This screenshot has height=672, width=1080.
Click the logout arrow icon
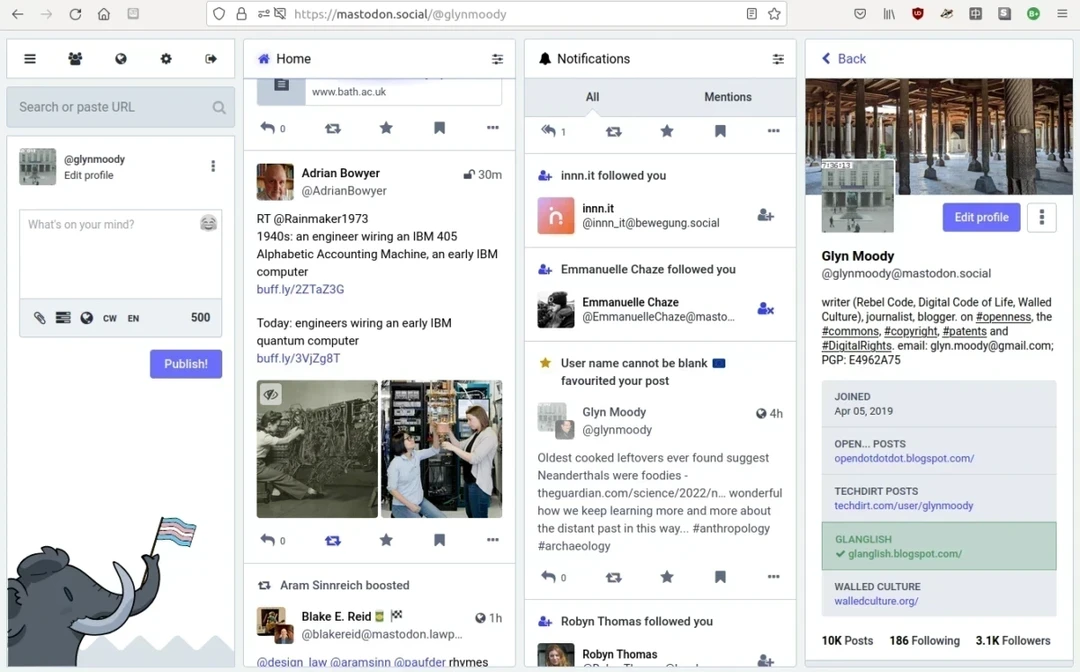coord(211,59)
